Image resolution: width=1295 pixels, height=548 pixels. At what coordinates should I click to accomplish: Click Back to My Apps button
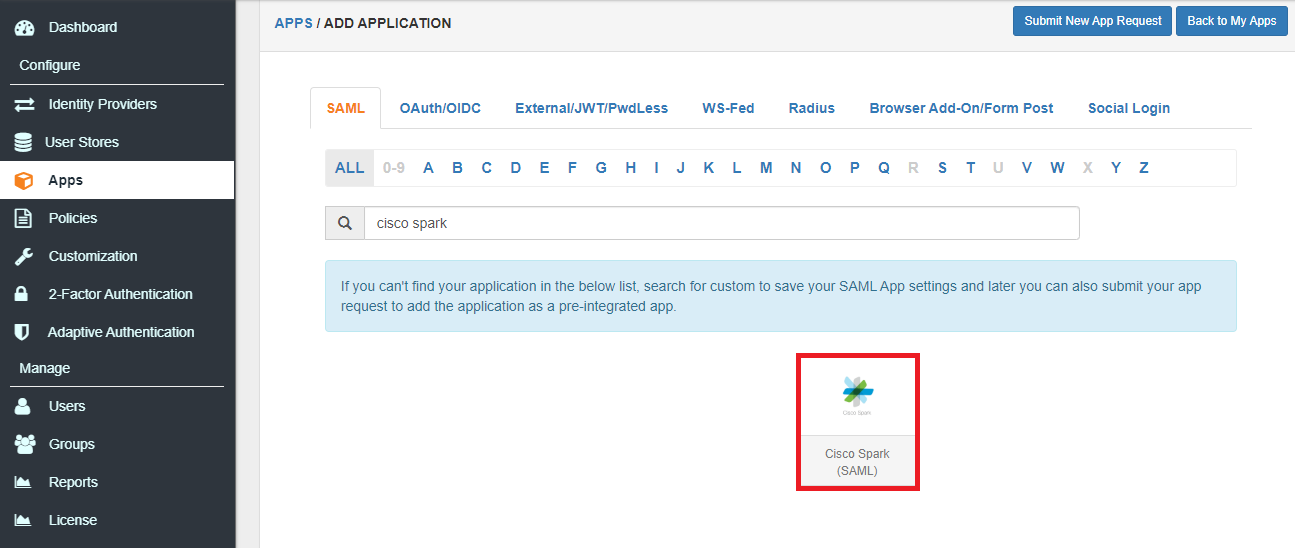(x=1231, y=21)
